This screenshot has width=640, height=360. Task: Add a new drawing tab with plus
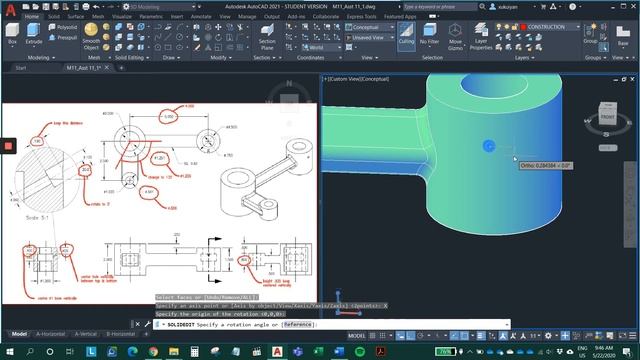pyautogui.click(x=121, y=68)
